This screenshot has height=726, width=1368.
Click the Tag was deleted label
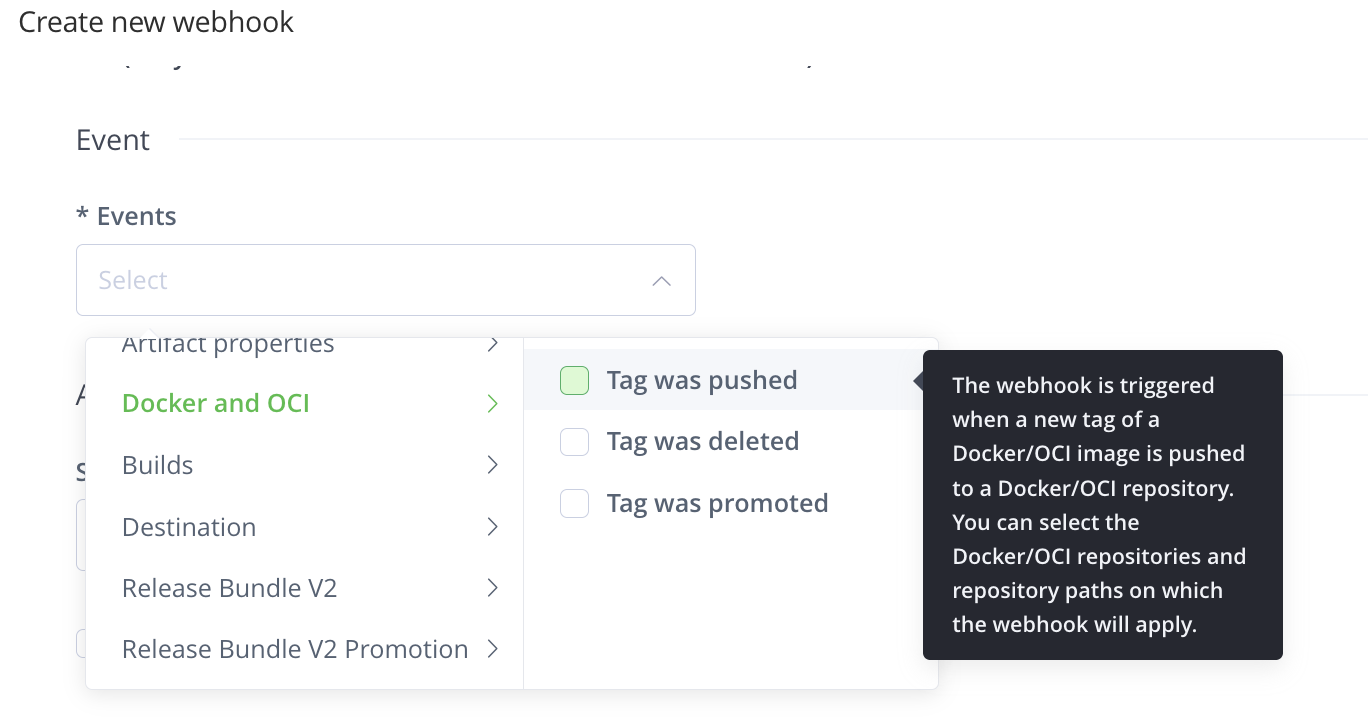(703, 442)
